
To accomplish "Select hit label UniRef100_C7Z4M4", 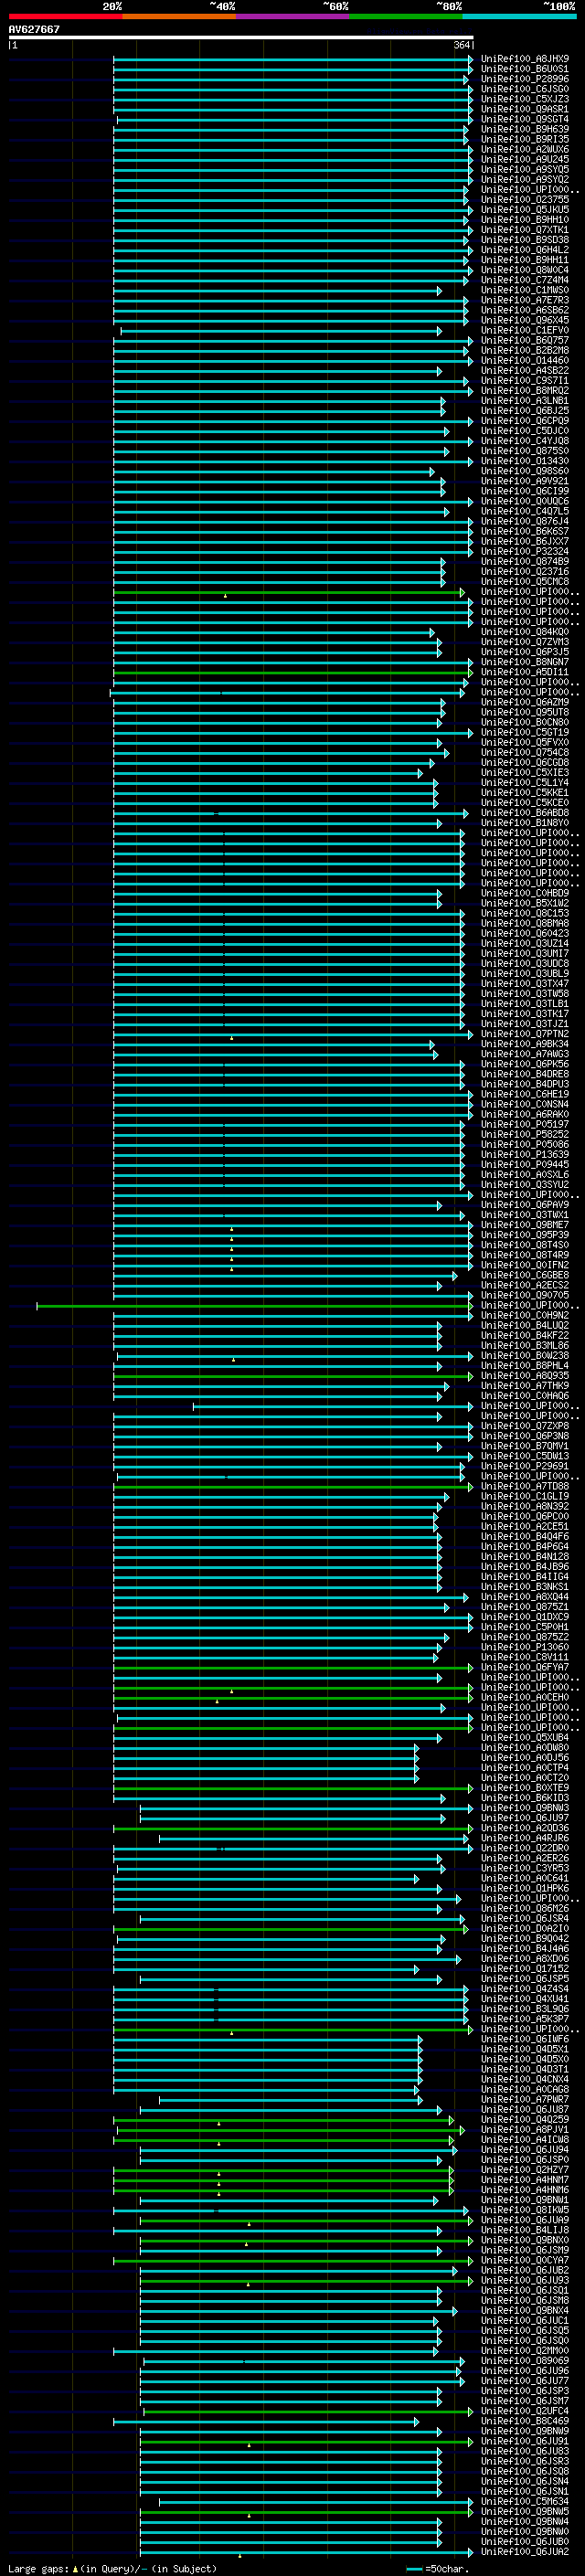I will coord(525,280).
